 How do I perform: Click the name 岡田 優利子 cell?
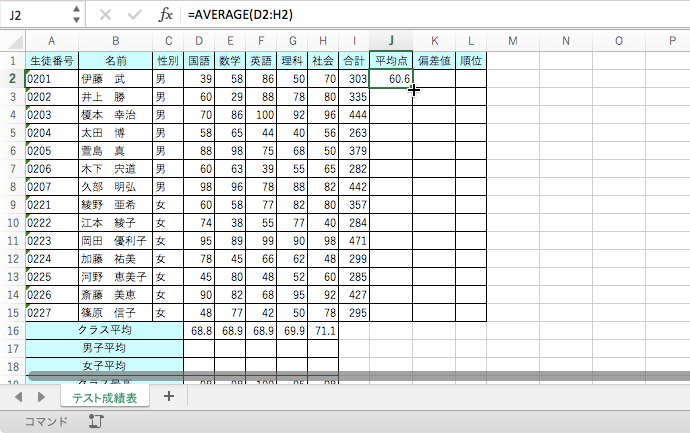tap(116, 241)
